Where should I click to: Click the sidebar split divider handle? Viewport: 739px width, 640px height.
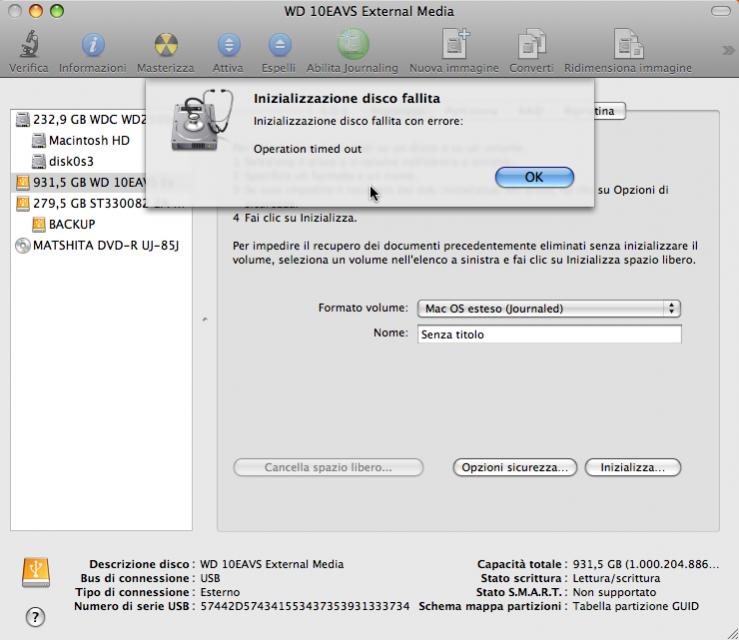point(205,320)
